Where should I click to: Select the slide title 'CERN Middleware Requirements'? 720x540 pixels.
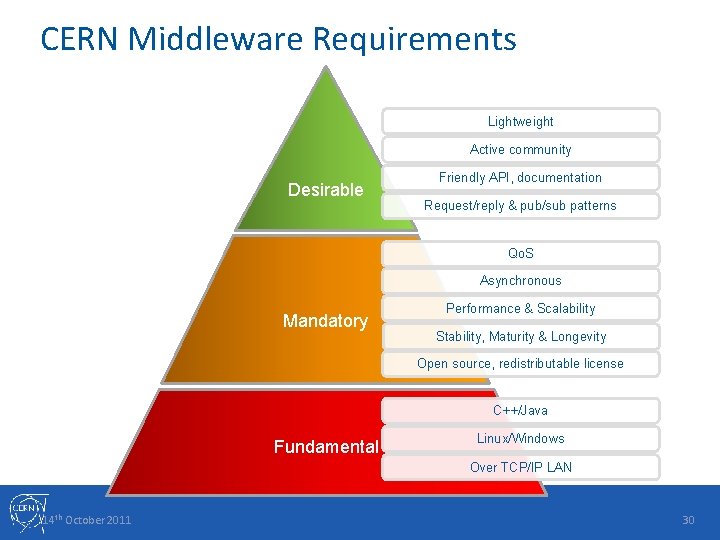tap(279, 39)
